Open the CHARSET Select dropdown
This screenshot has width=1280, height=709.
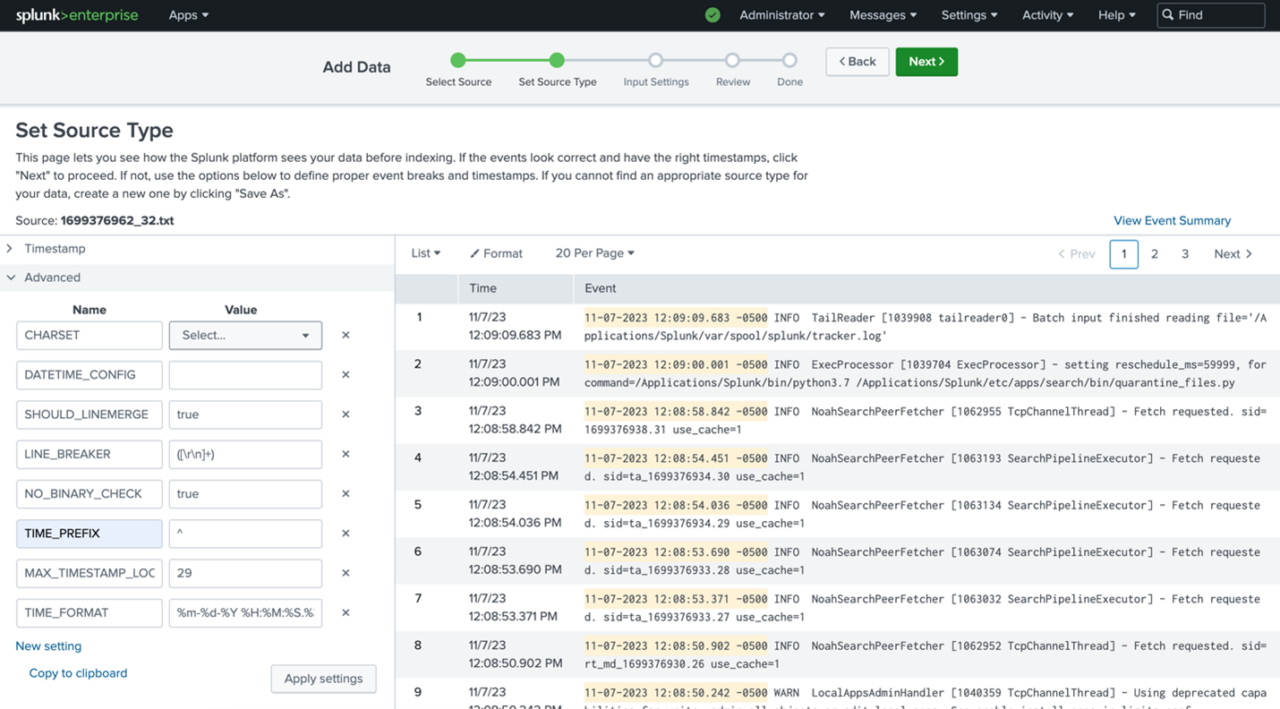point(245,335)
